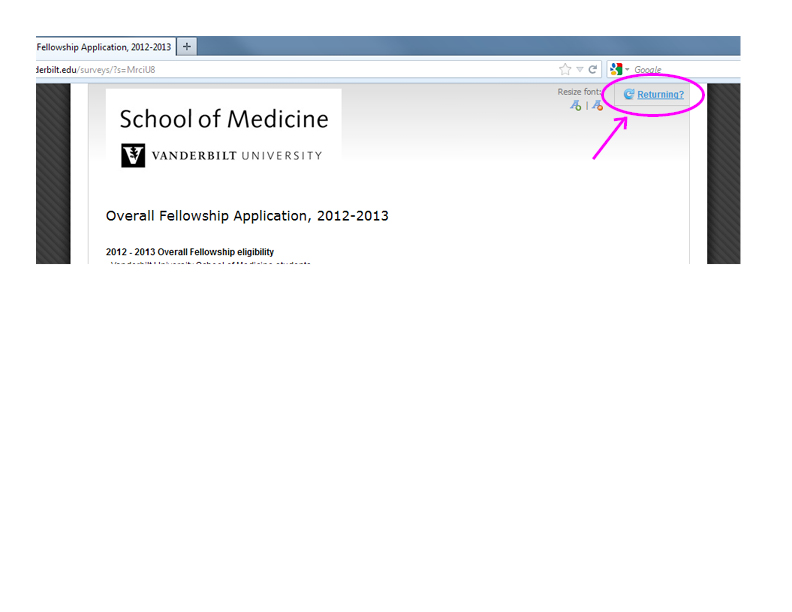The image size is (792, 612).
Task: Click the circular arrow icon beside Returning?
Action: [629, 95]
